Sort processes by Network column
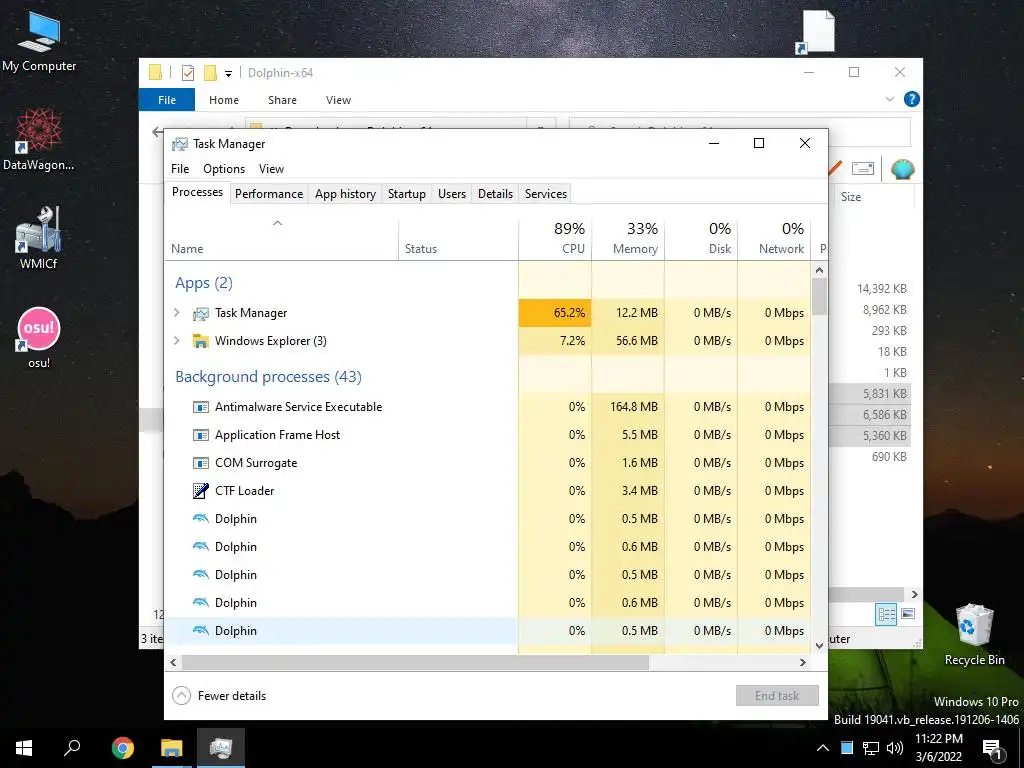The width and height of the screenshot is (1024, 768). pyautogui.click(x=775, y=239)
